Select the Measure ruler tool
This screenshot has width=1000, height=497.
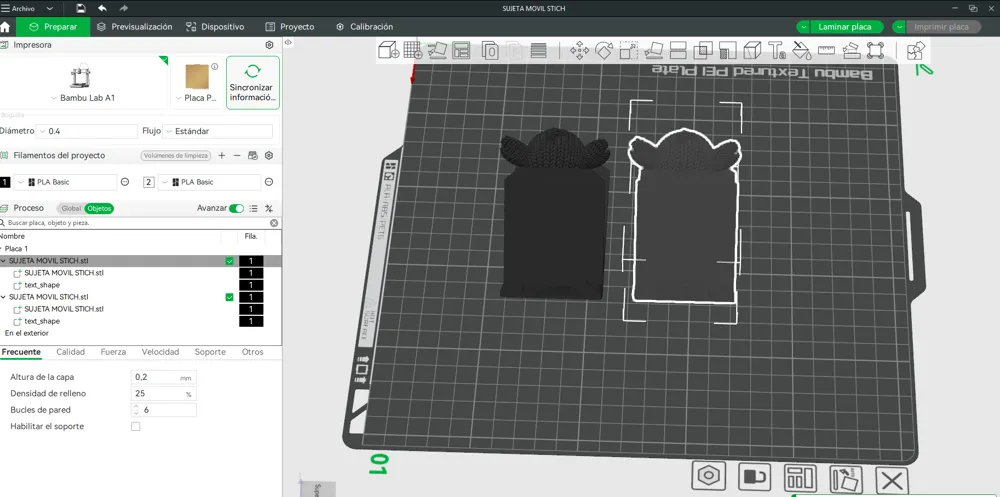click(x=827, y=50)
